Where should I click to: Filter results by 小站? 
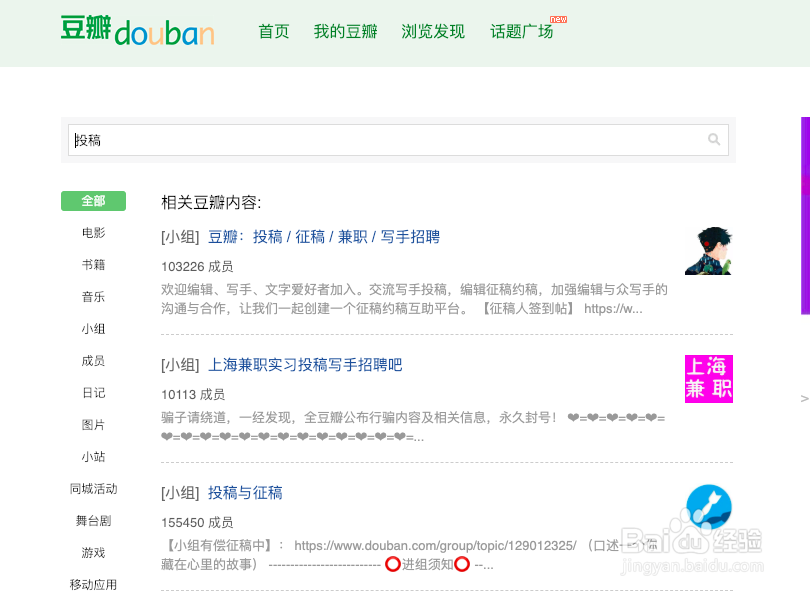[94, 457]
